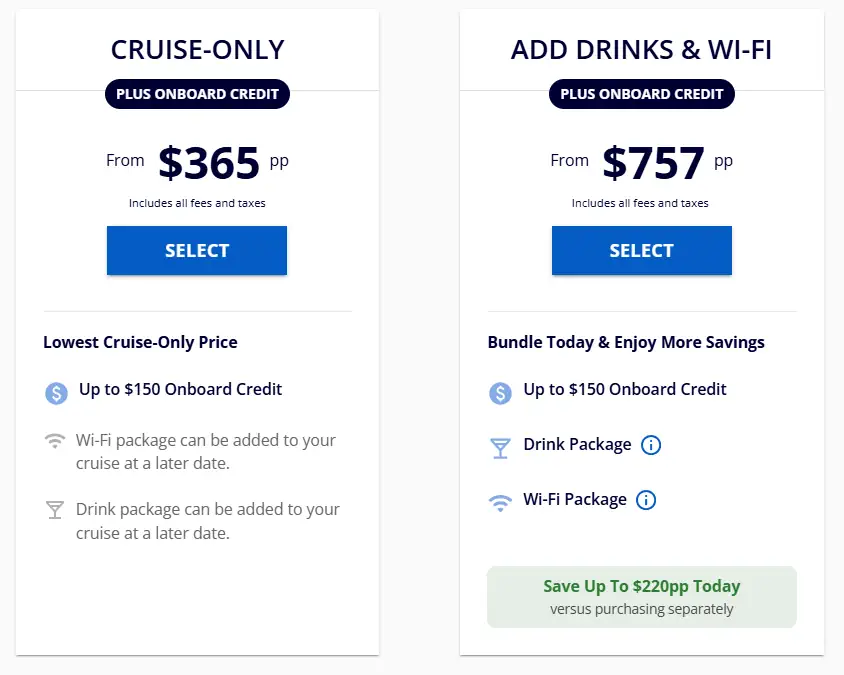Click the blue Wi-Fi Package icon
The image size is (844, 675).
point(500,502)
